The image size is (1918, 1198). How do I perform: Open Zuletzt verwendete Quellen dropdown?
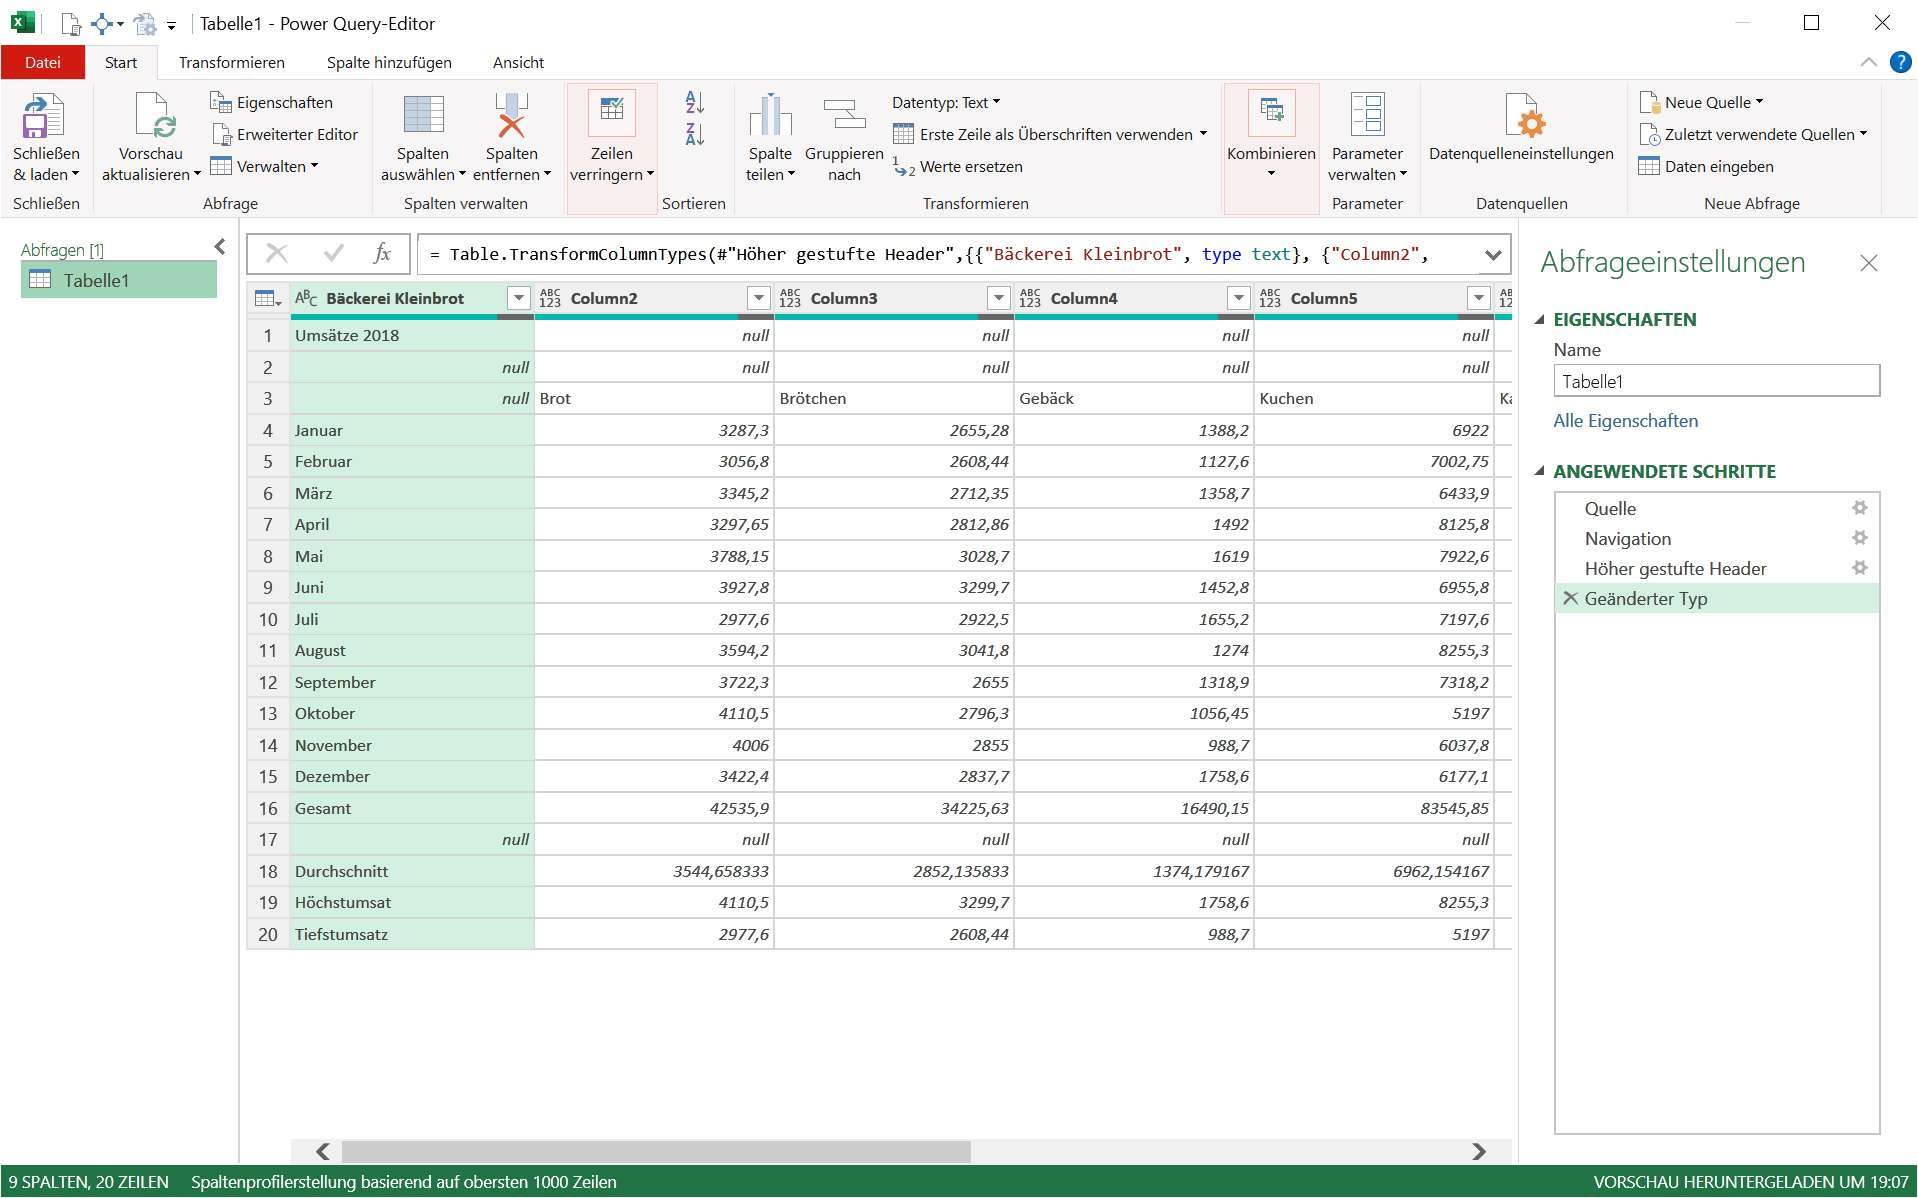coord(1753,134)
